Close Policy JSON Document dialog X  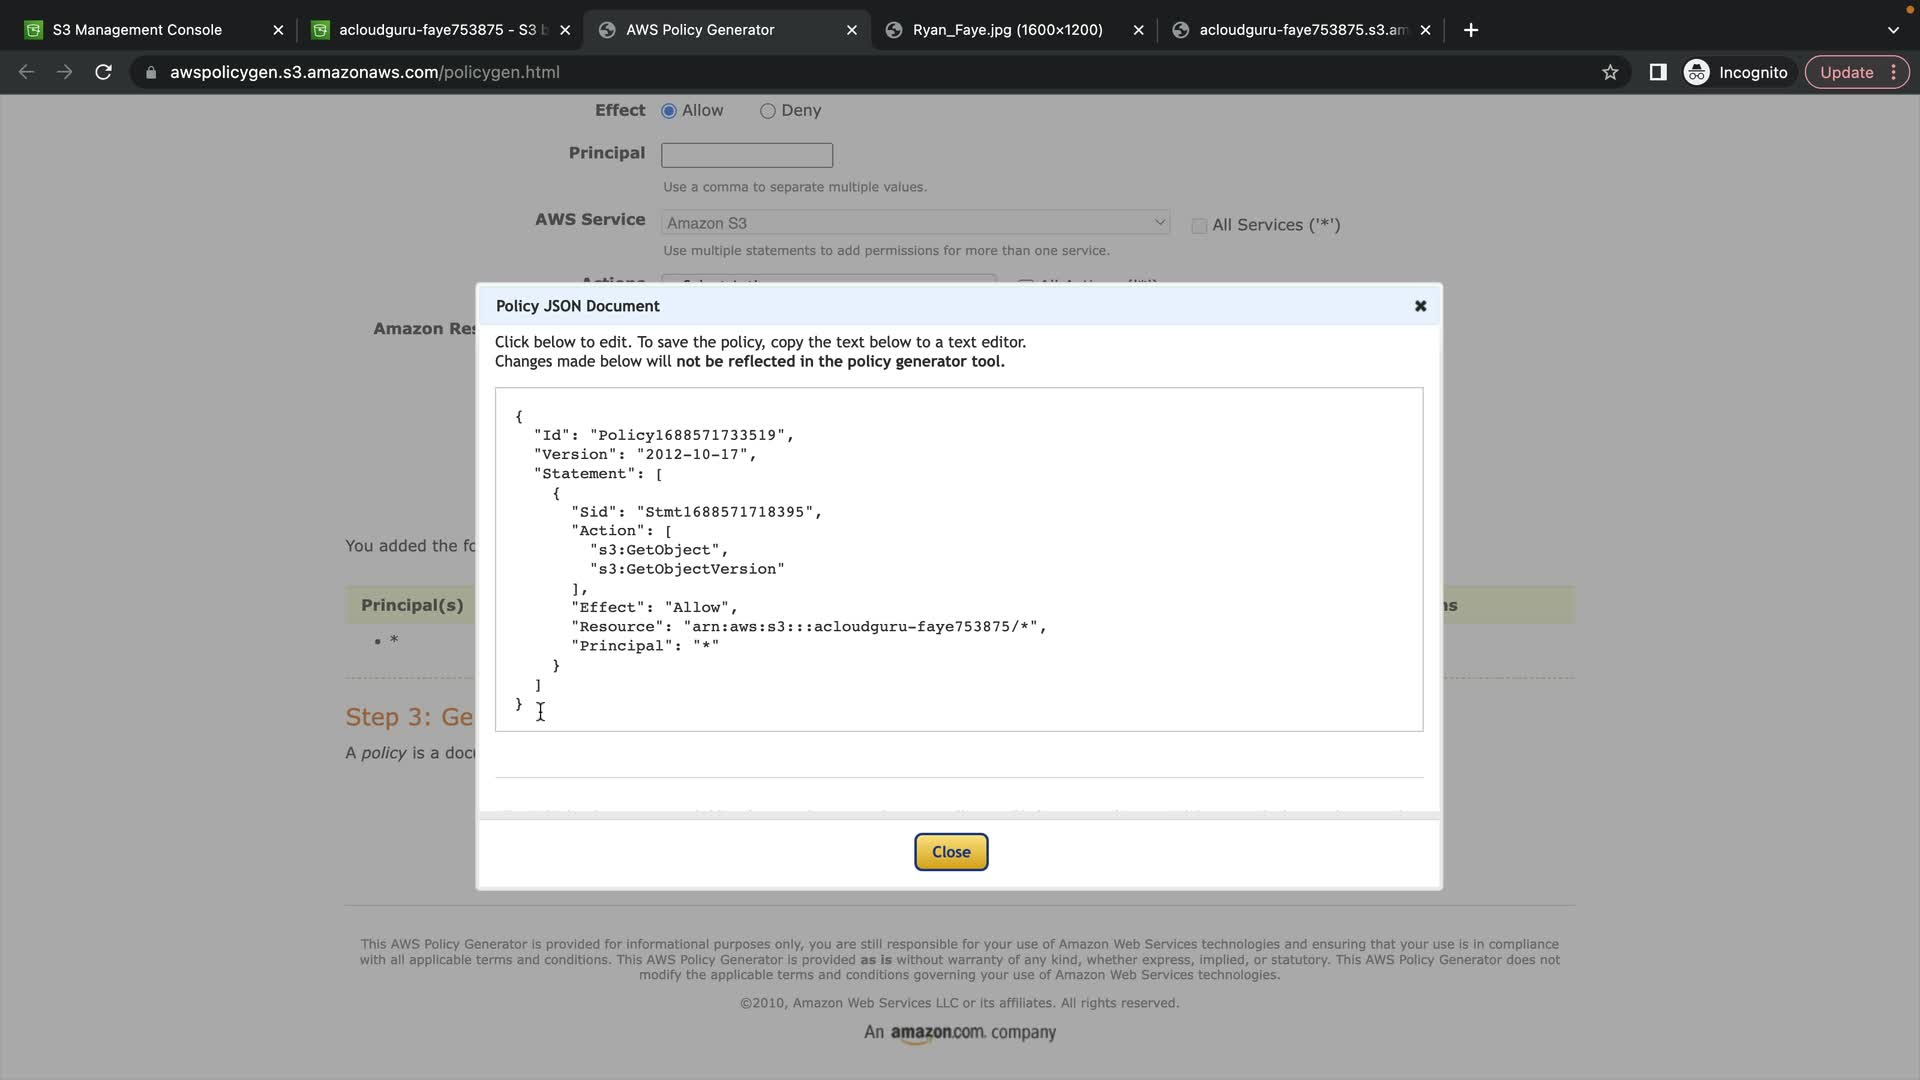(1420, 306)
